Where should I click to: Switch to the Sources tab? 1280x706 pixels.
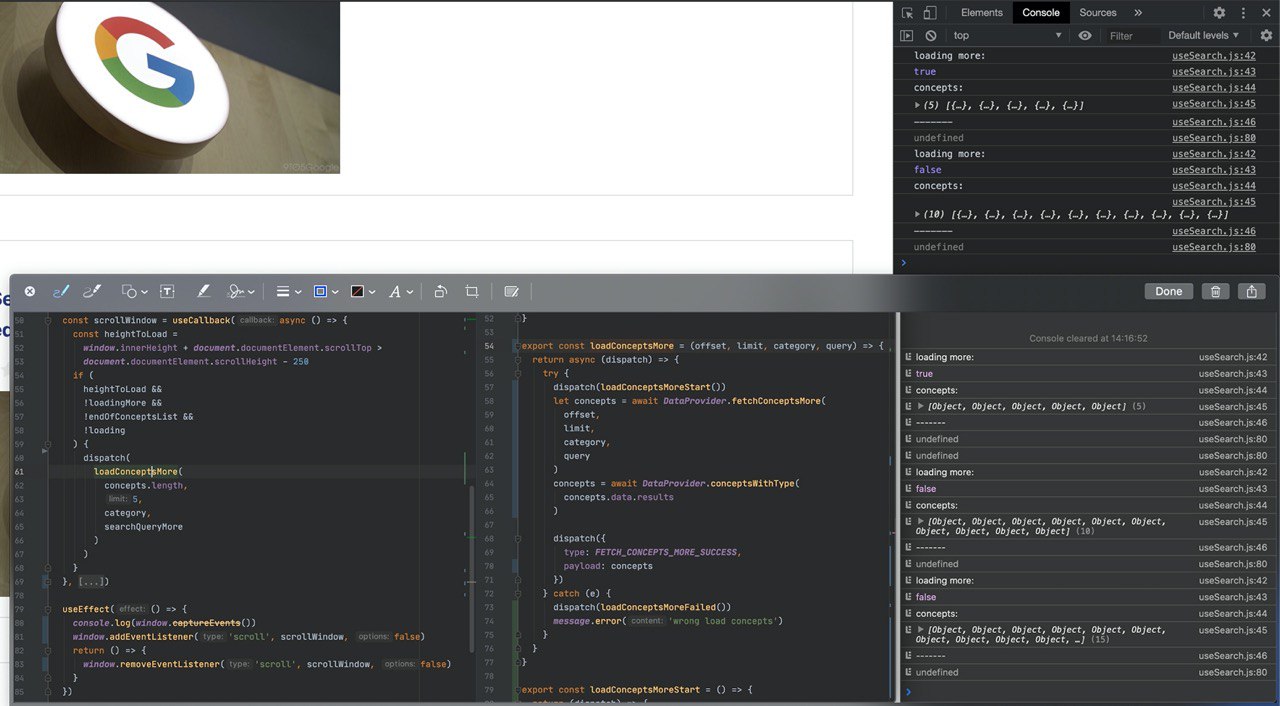tap(1097, 13)
